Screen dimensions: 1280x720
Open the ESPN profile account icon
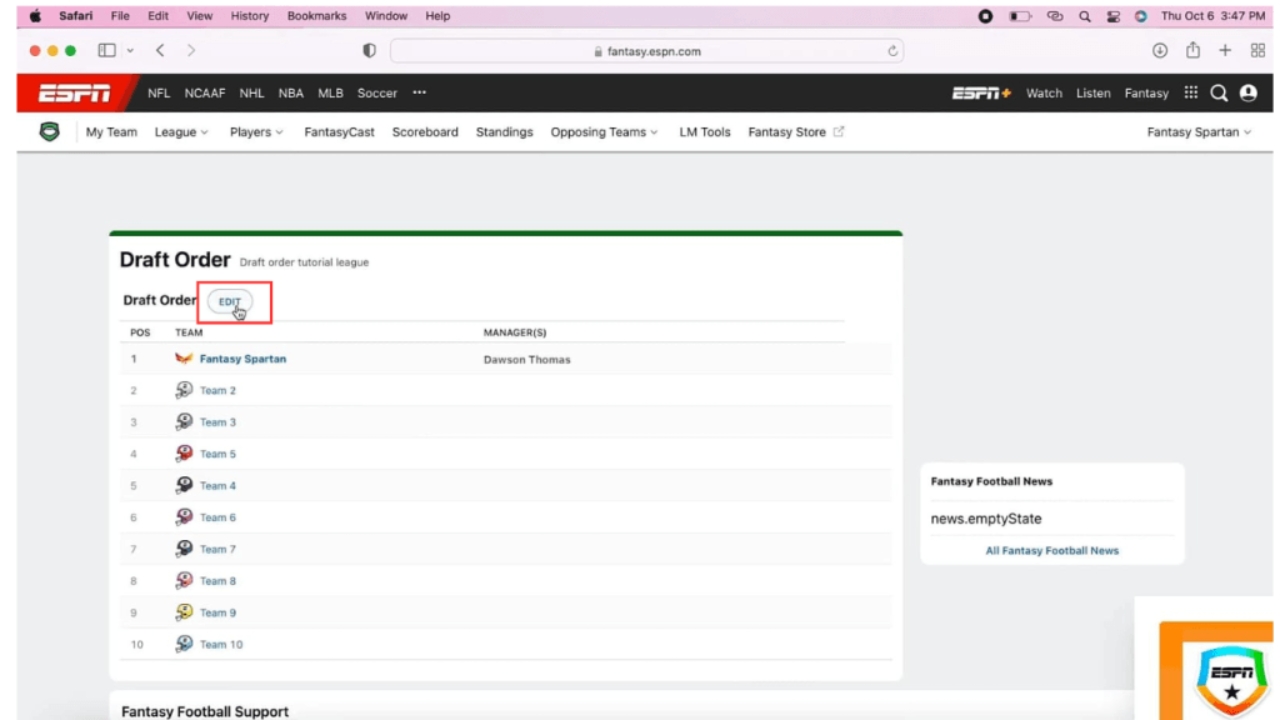pos(1248,93)
